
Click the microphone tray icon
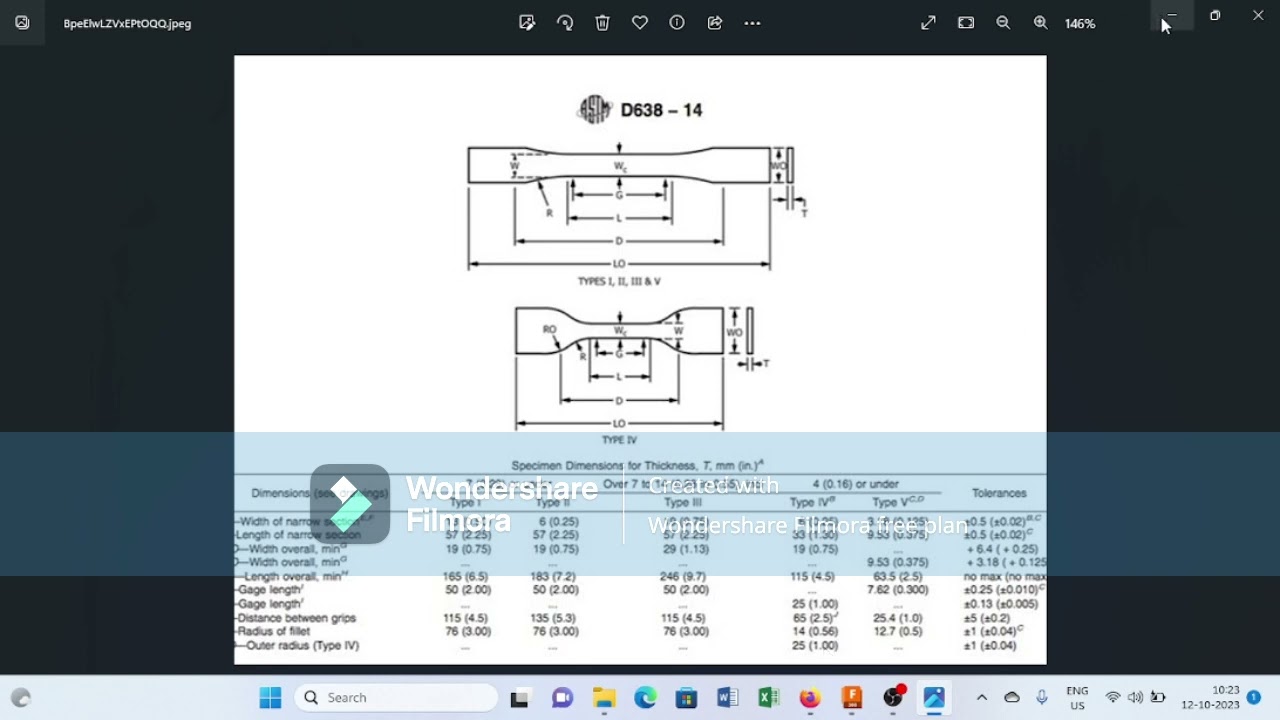[x=1042, y=698]
